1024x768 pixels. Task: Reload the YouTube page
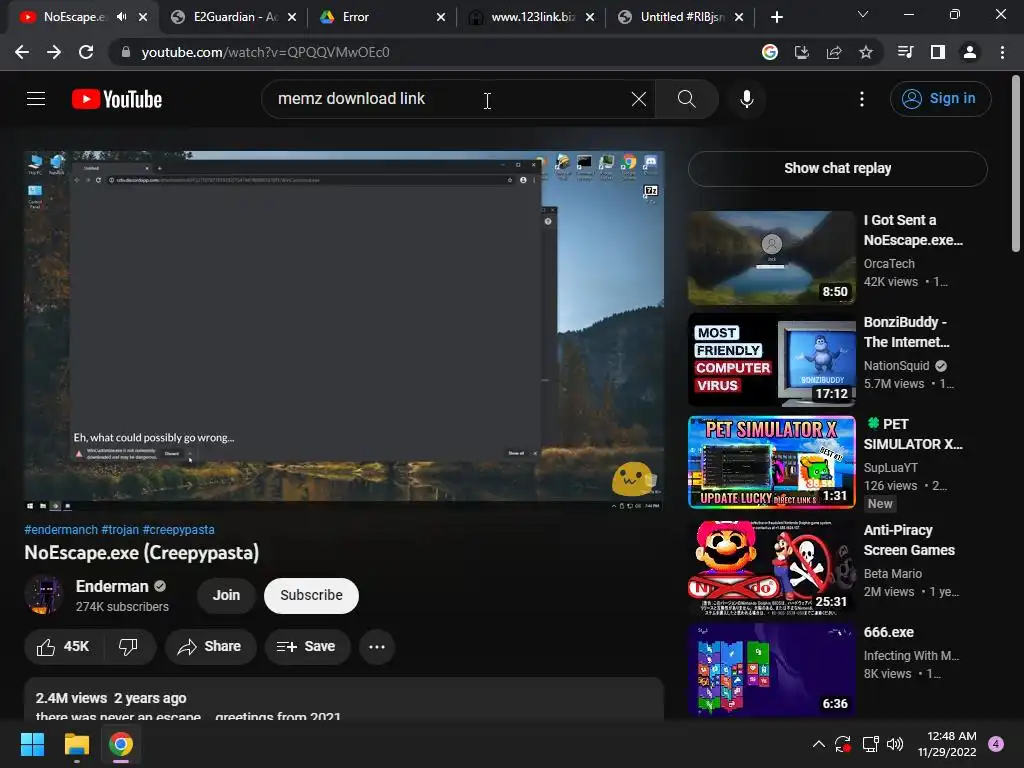coord(86,52)
